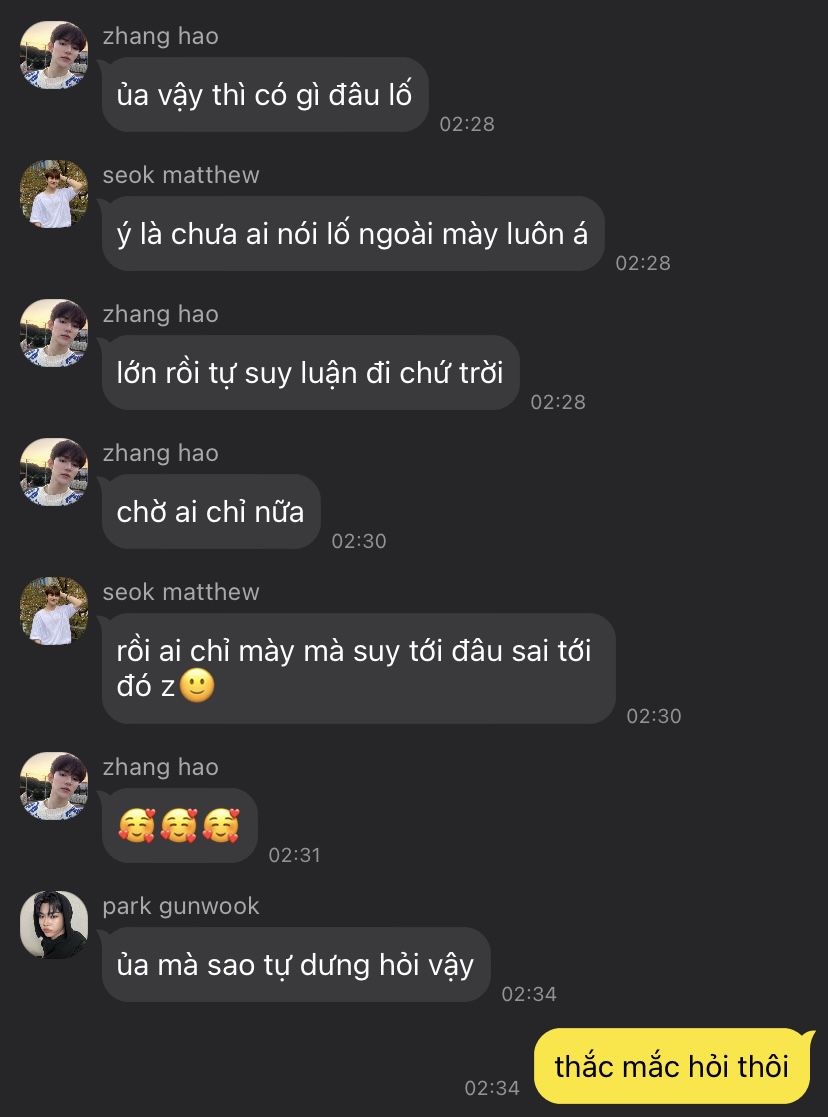
Task: Tap park gunwook's profile picture
Action: (x=53, y=925)
